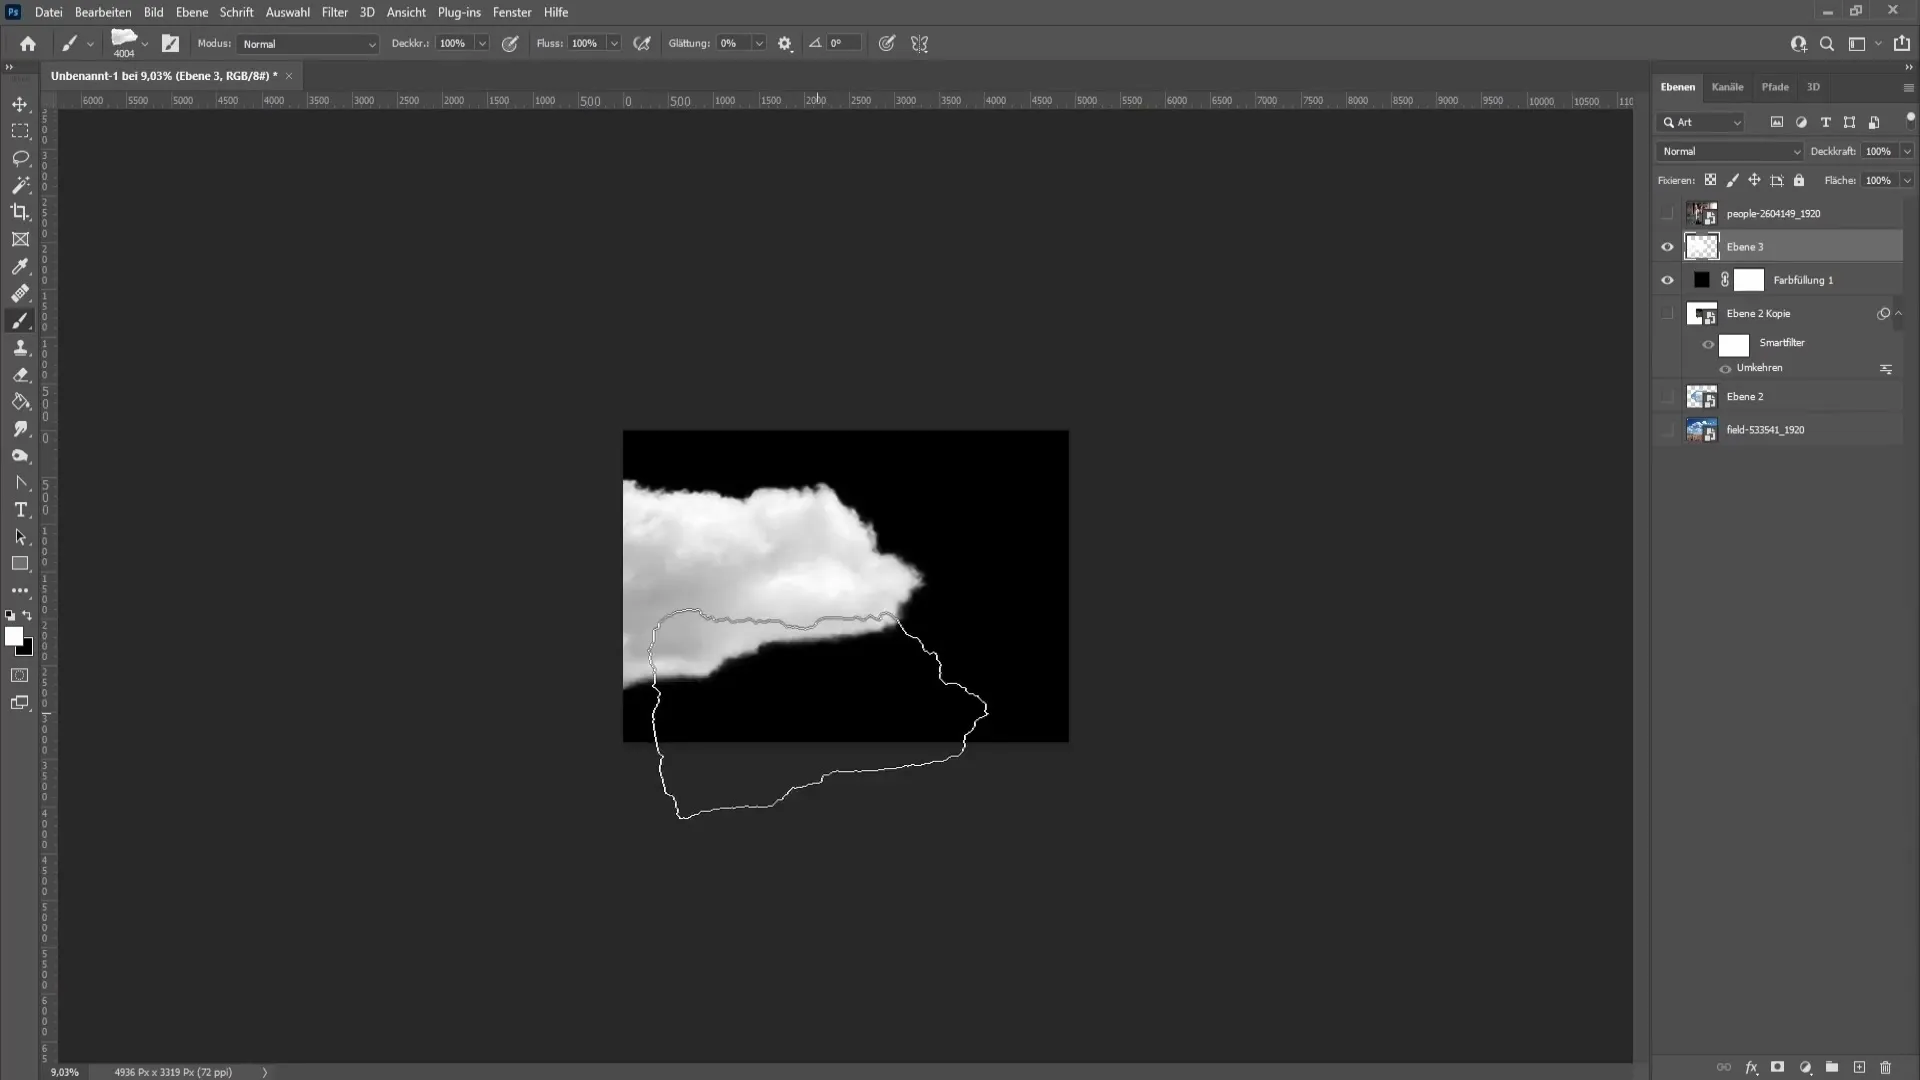1920x1080 pixels.
Task: Select the Lasso tool
Action: pos(20,158)
